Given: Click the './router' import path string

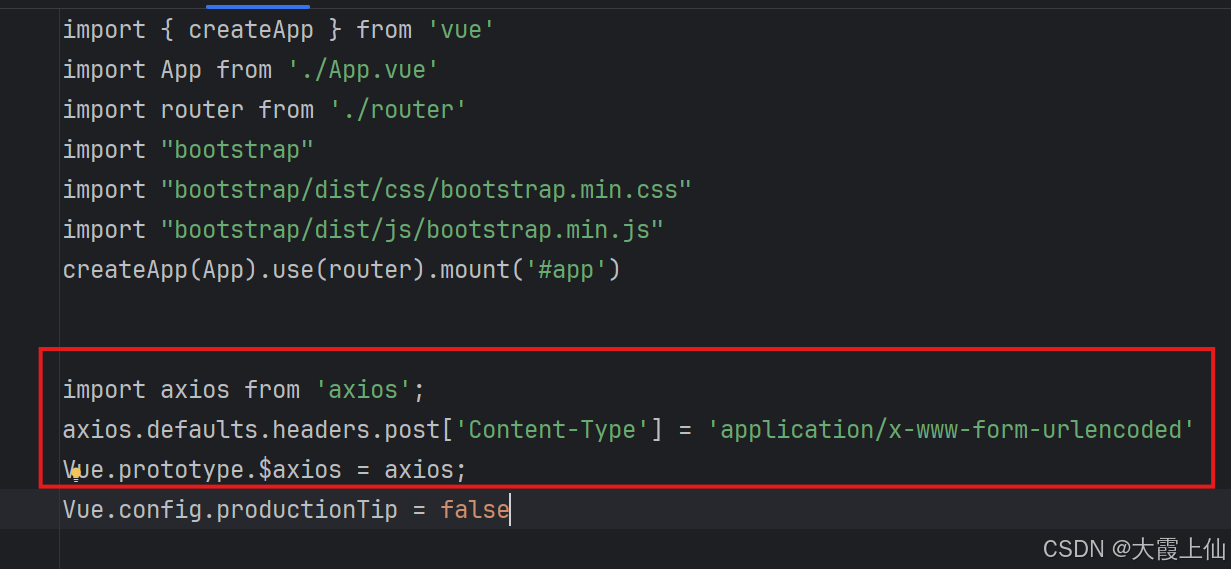Looking at the screenshot, I should (x=398, y=110).
